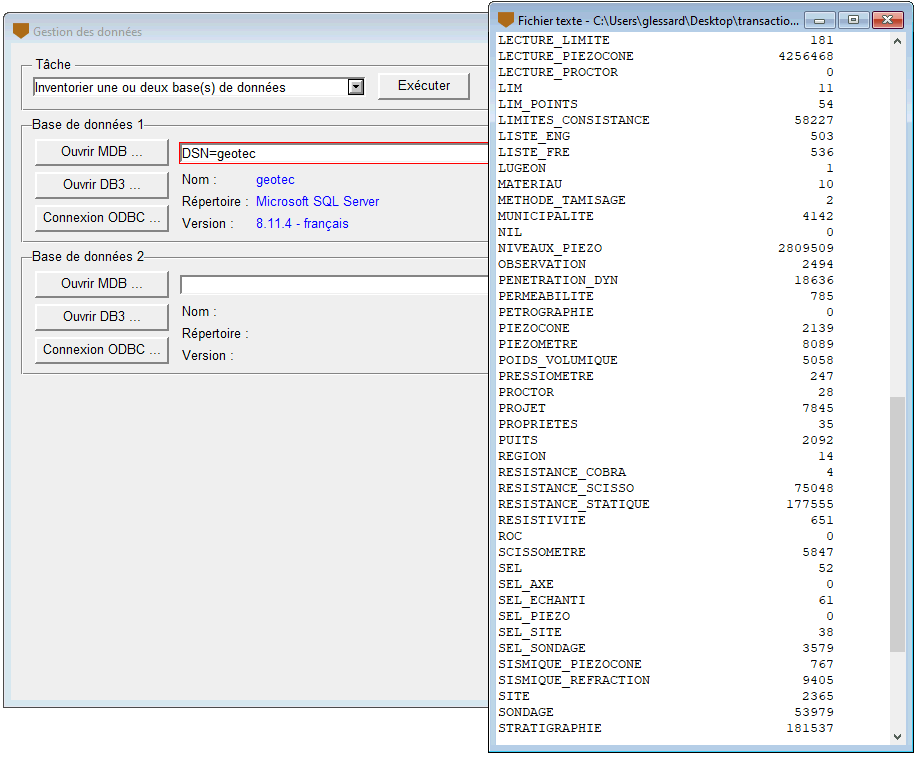Select the OBSERVATION row
917x757 pixels.
click(666, 264)
